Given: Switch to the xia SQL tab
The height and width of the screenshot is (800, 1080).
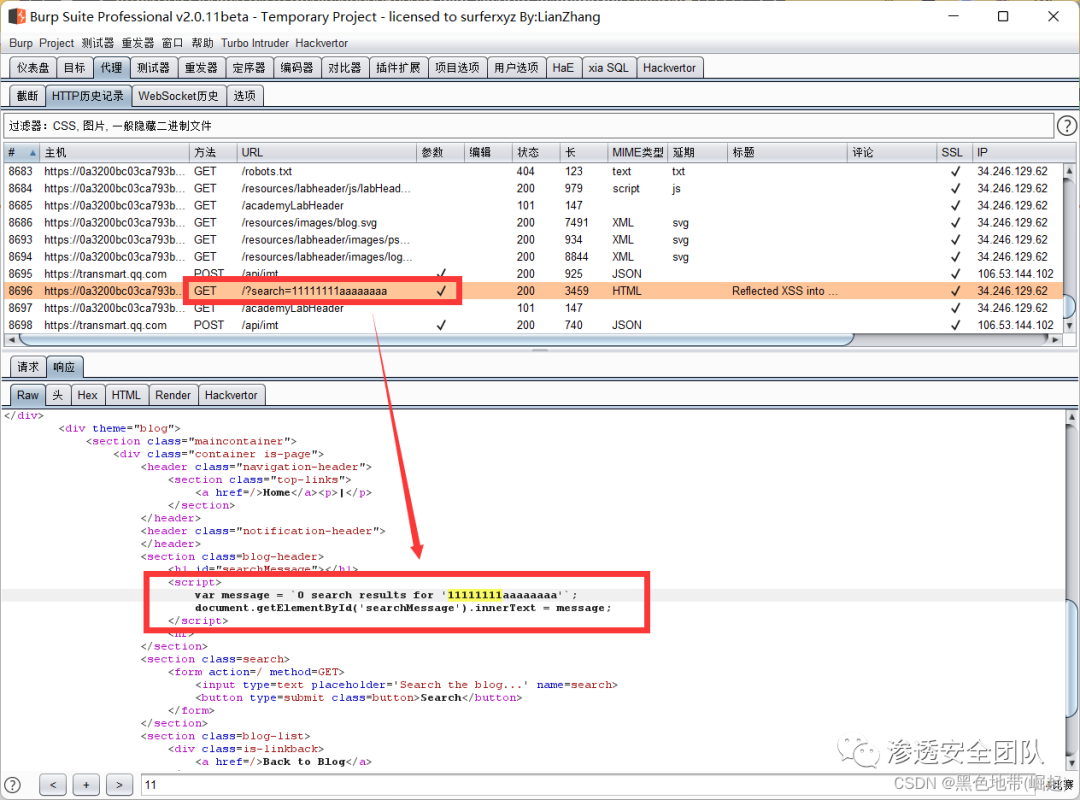Looking at the screenshot, I should point(608,68).
